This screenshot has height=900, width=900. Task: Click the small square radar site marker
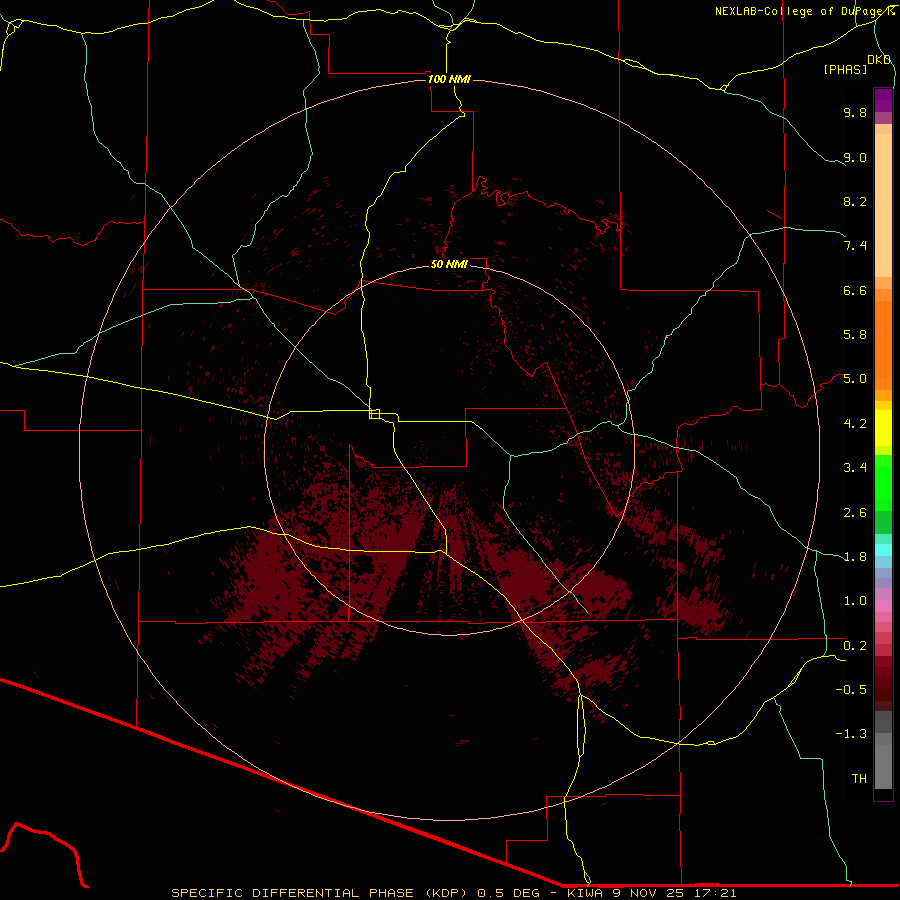point(375,414)
